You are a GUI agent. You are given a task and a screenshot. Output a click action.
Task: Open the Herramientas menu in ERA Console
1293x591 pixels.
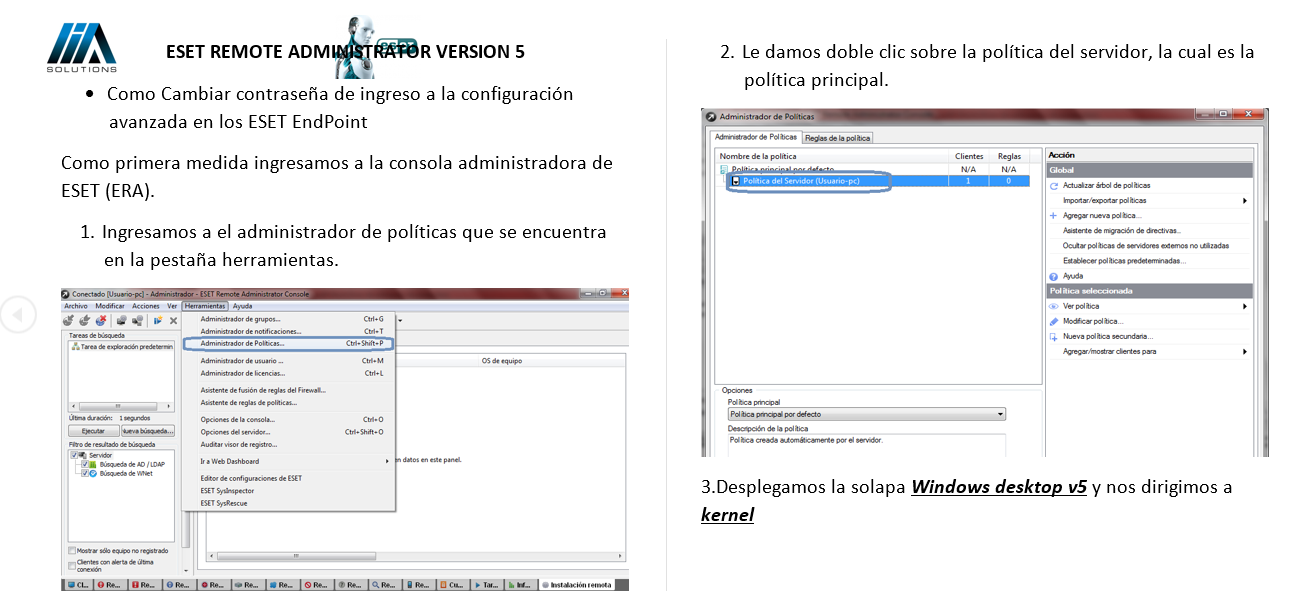point(205,306)
